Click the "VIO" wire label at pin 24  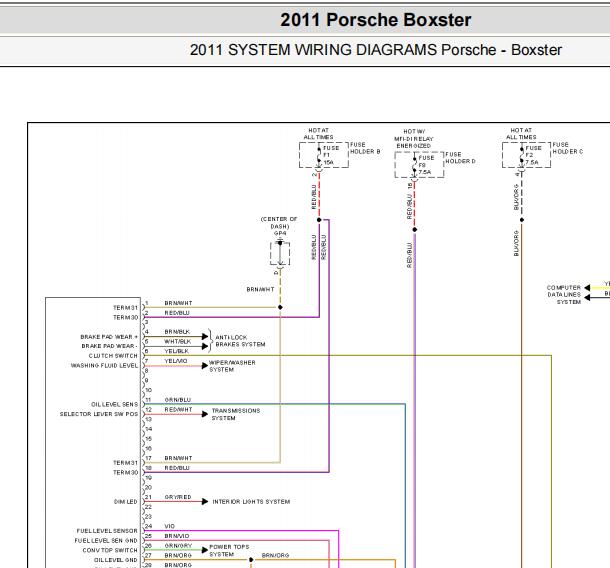coord(170,526)
